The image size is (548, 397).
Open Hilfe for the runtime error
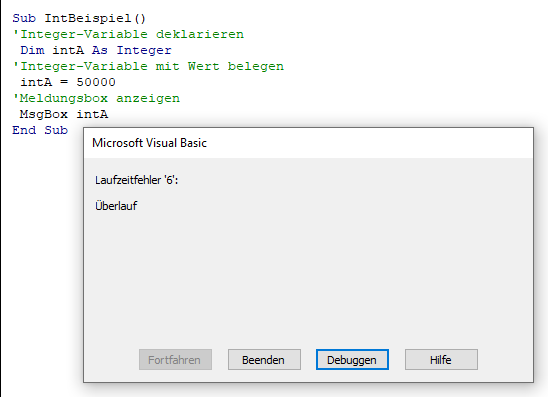pyautogui.click(x=441, y=360)
